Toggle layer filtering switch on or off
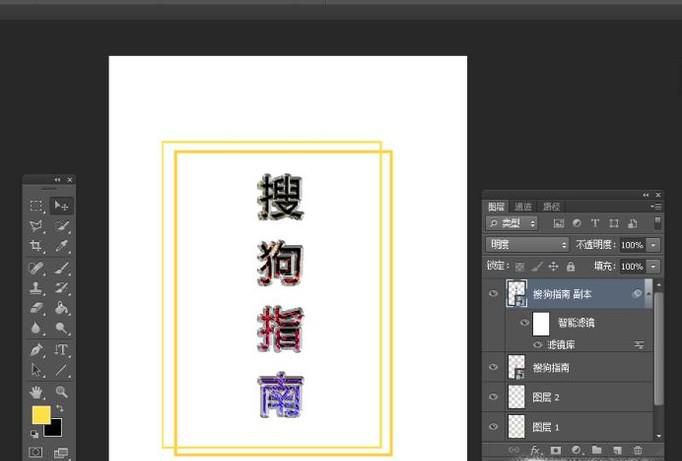 [x=658, y=223]
